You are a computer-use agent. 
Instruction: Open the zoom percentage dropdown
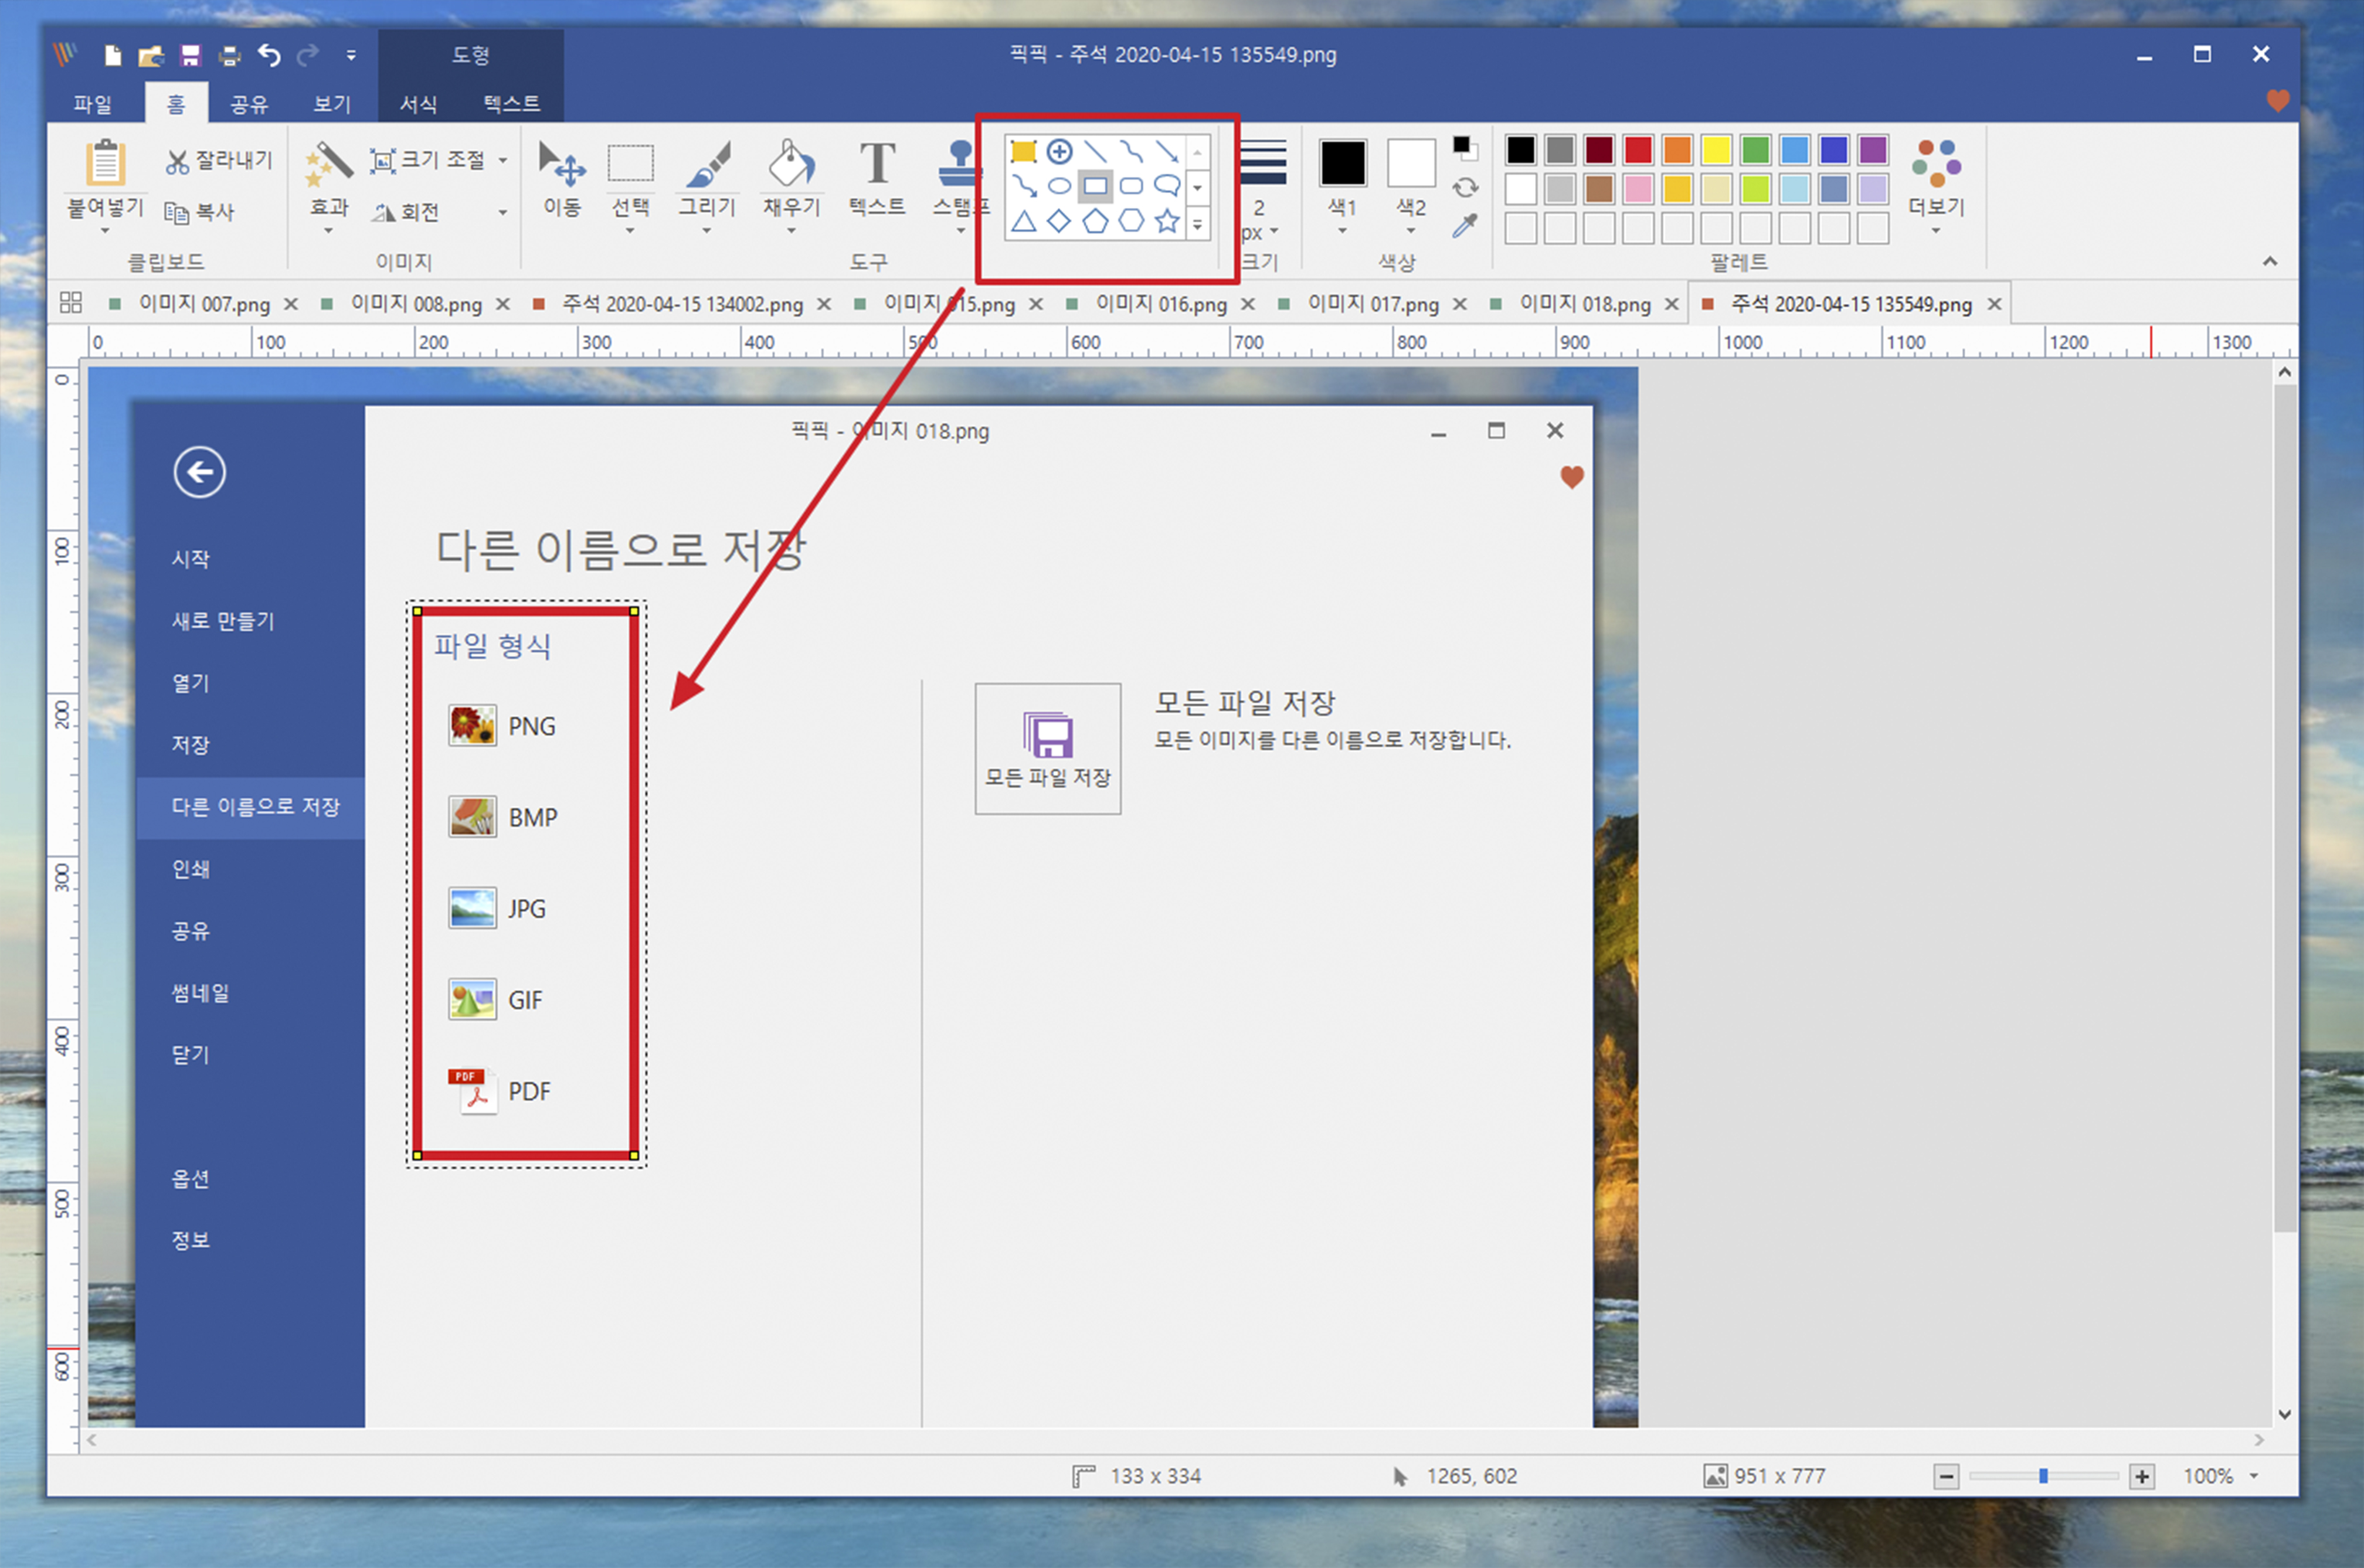pos(2254,1476)
